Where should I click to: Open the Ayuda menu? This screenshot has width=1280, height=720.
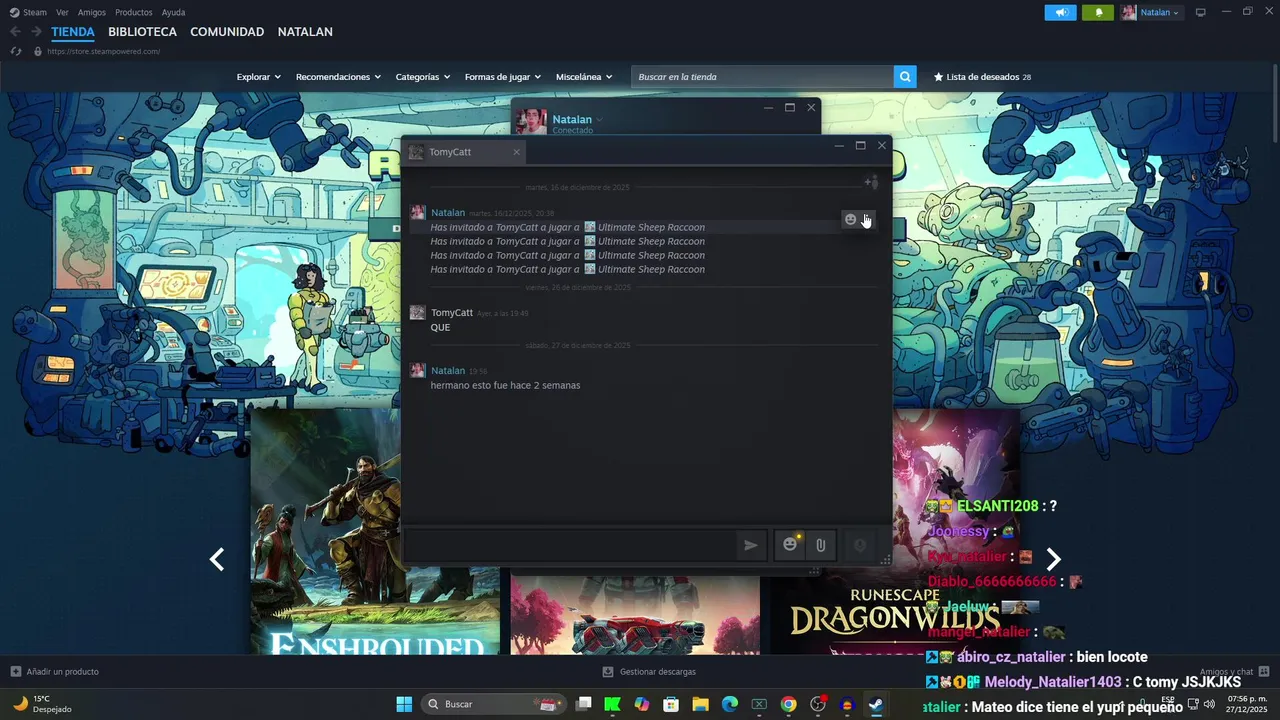(173, 12)
